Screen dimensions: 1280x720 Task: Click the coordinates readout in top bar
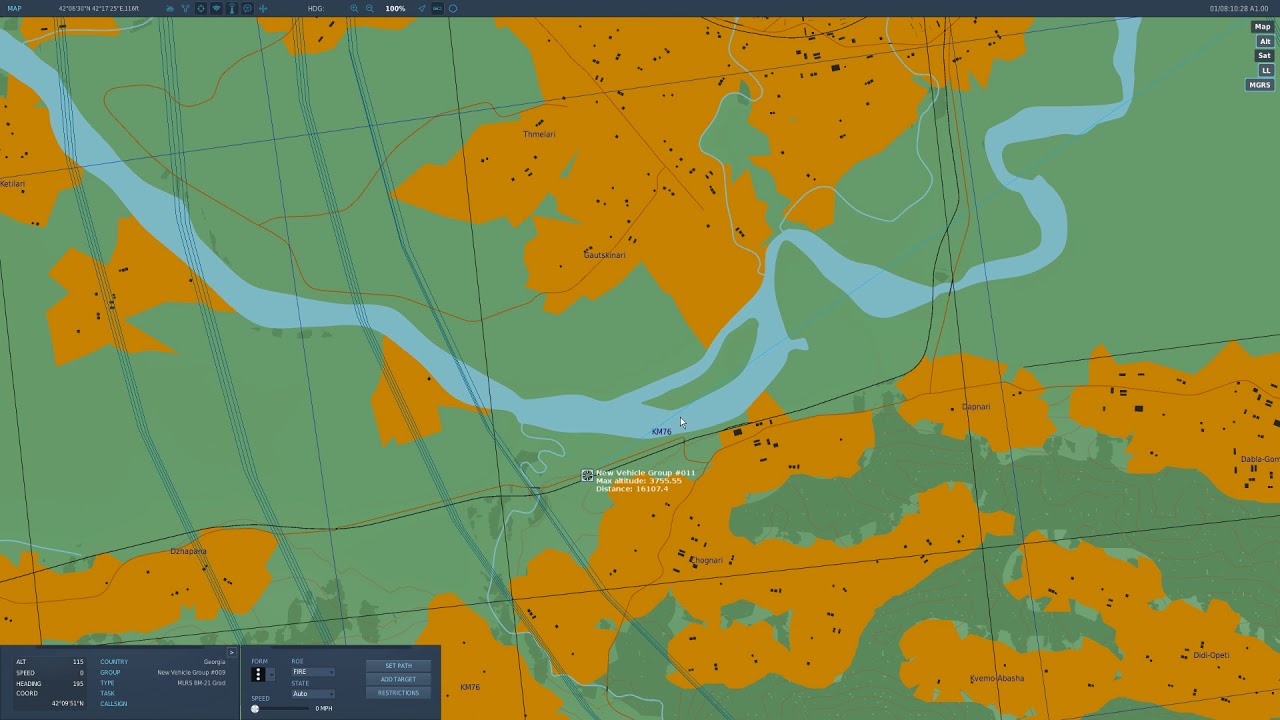(x=99, y=8)
